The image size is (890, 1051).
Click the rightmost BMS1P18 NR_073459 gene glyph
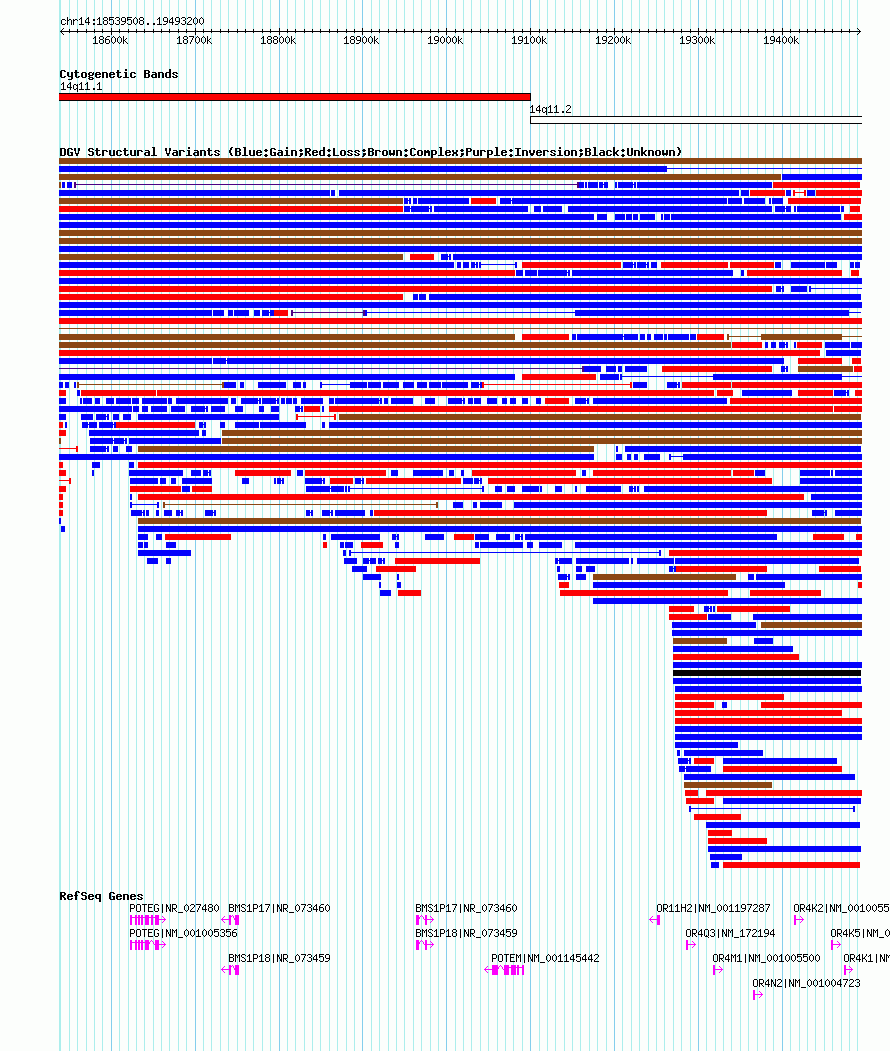(x=425, y=945)
